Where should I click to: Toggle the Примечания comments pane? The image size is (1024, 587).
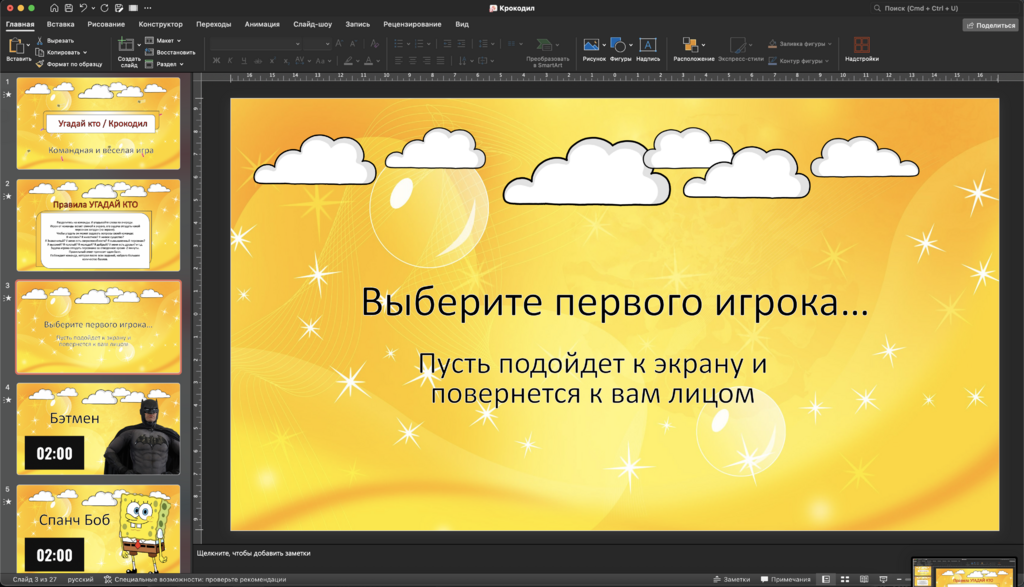click(786, 579)
